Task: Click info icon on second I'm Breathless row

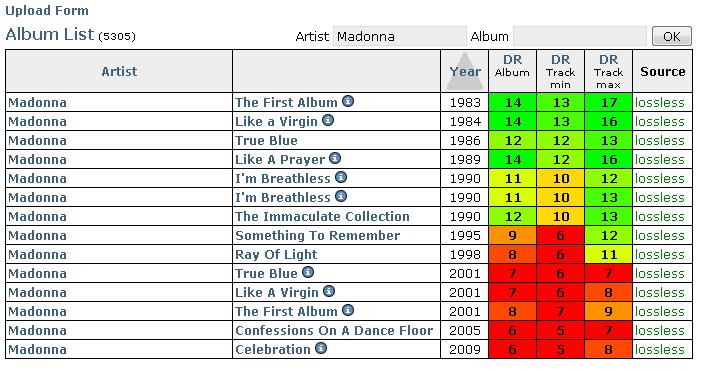Action: click(x=341, y=196)
